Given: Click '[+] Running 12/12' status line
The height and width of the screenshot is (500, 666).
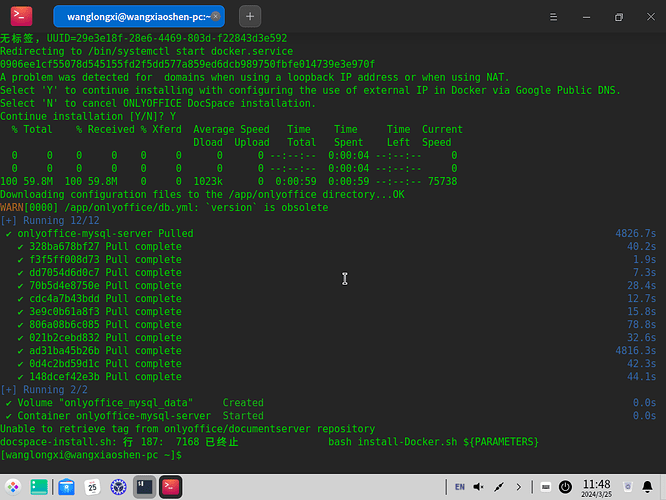Looking at the screenshot, I should (50, 220).
